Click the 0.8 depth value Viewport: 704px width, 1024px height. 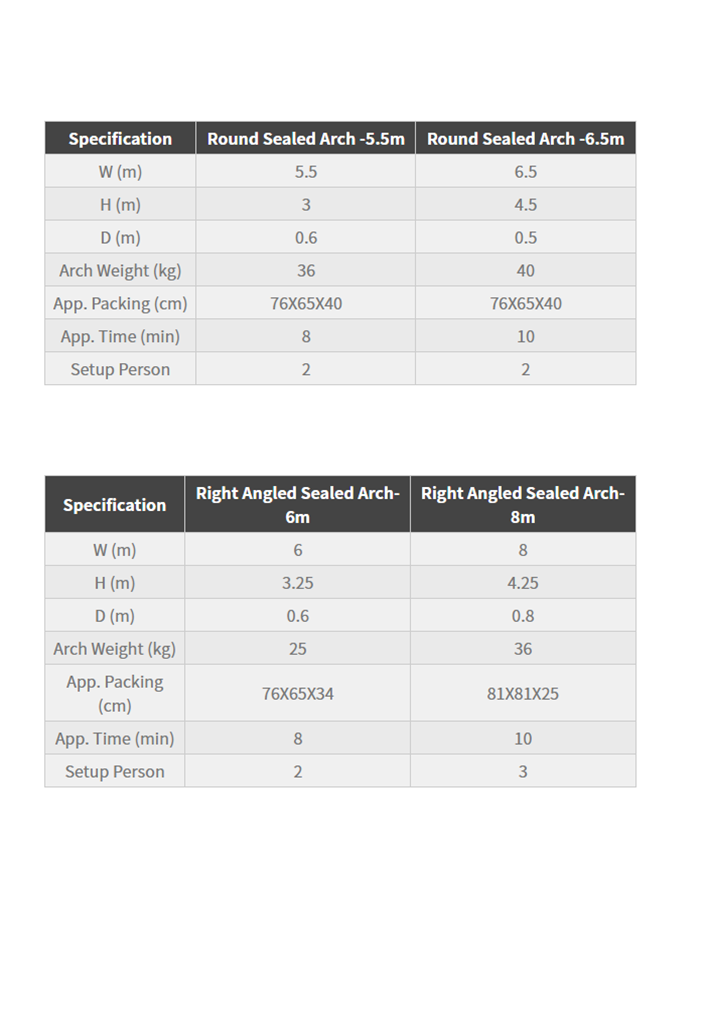point(522,616)
